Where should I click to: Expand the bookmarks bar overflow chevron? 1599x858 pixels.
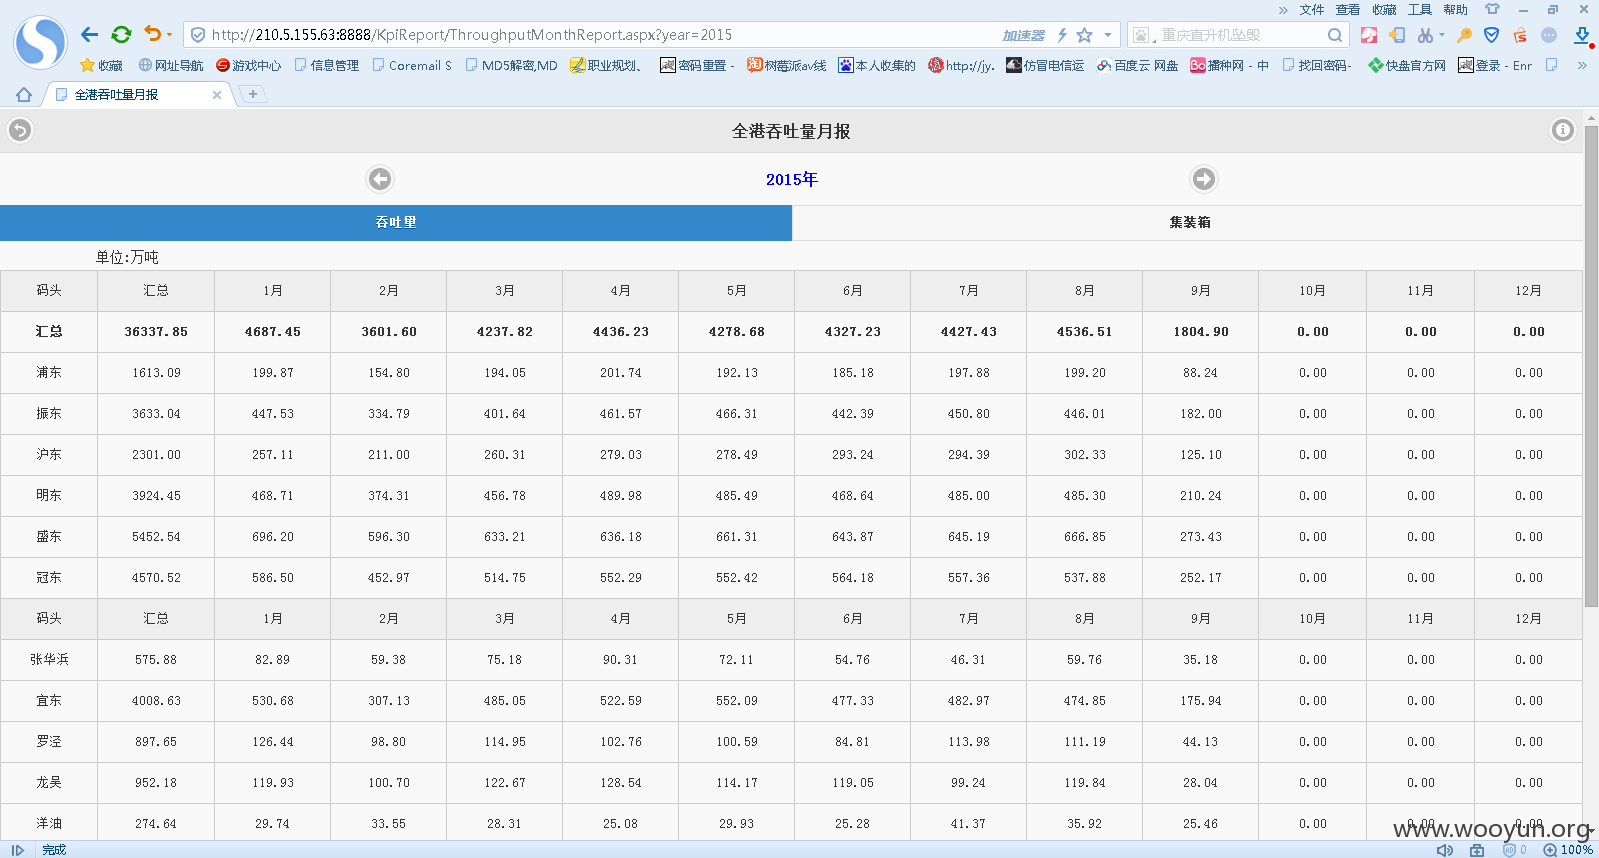1582,65
